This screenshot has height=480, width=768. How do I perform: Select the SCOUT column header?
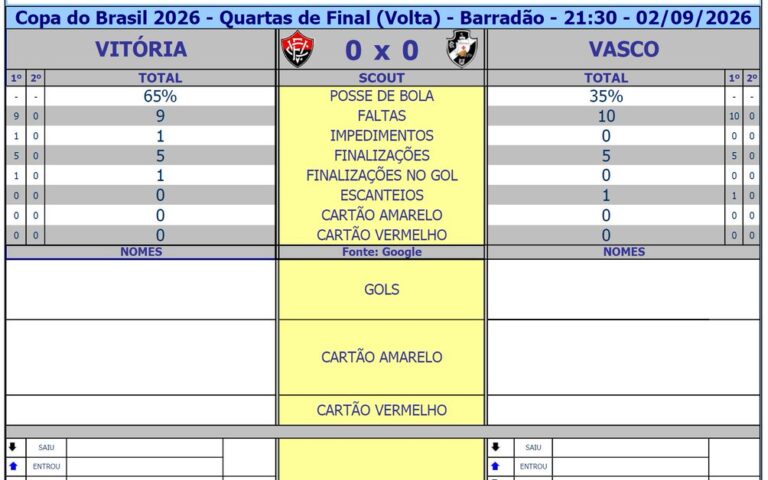(382, 78)
